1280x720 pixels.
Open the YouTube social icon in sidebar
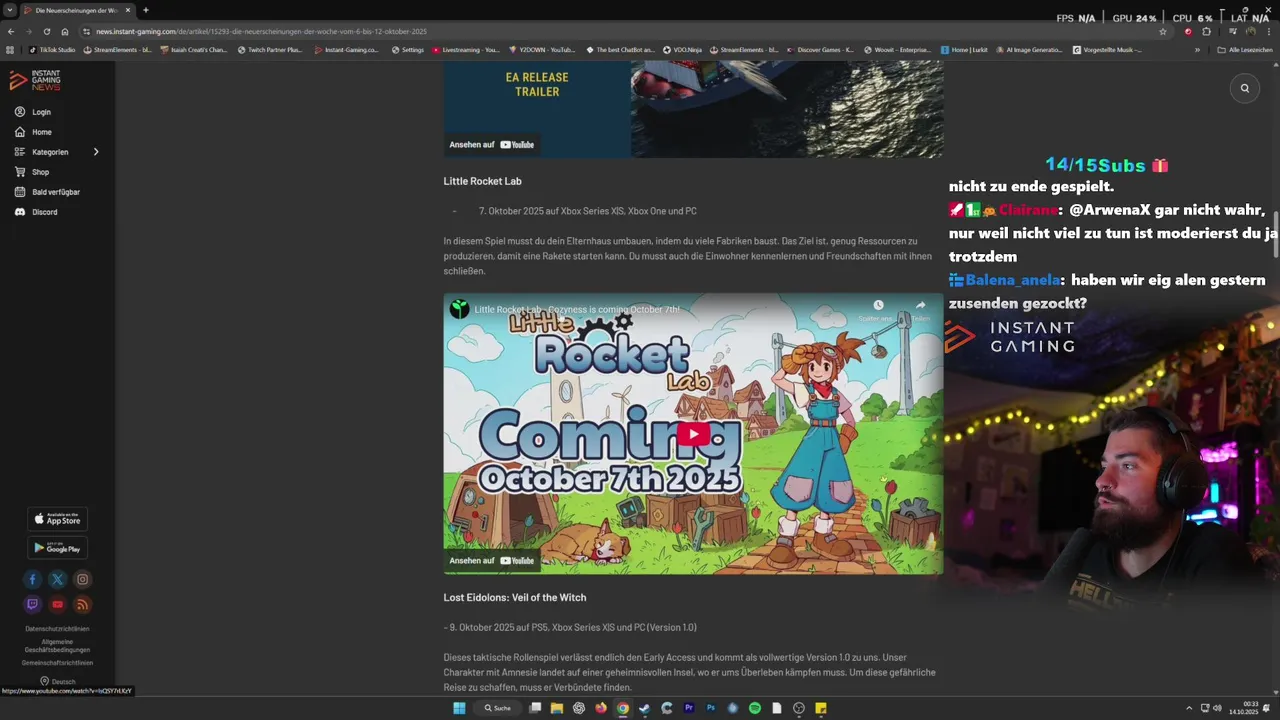tap(58, 604)
